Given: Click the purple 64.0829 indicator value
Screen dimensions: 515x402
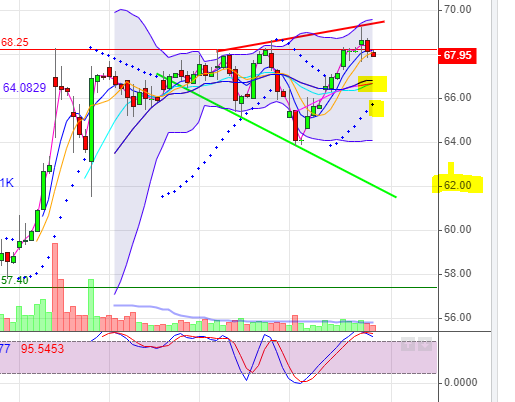Looking at the screenshot, I should click(24, 88).
